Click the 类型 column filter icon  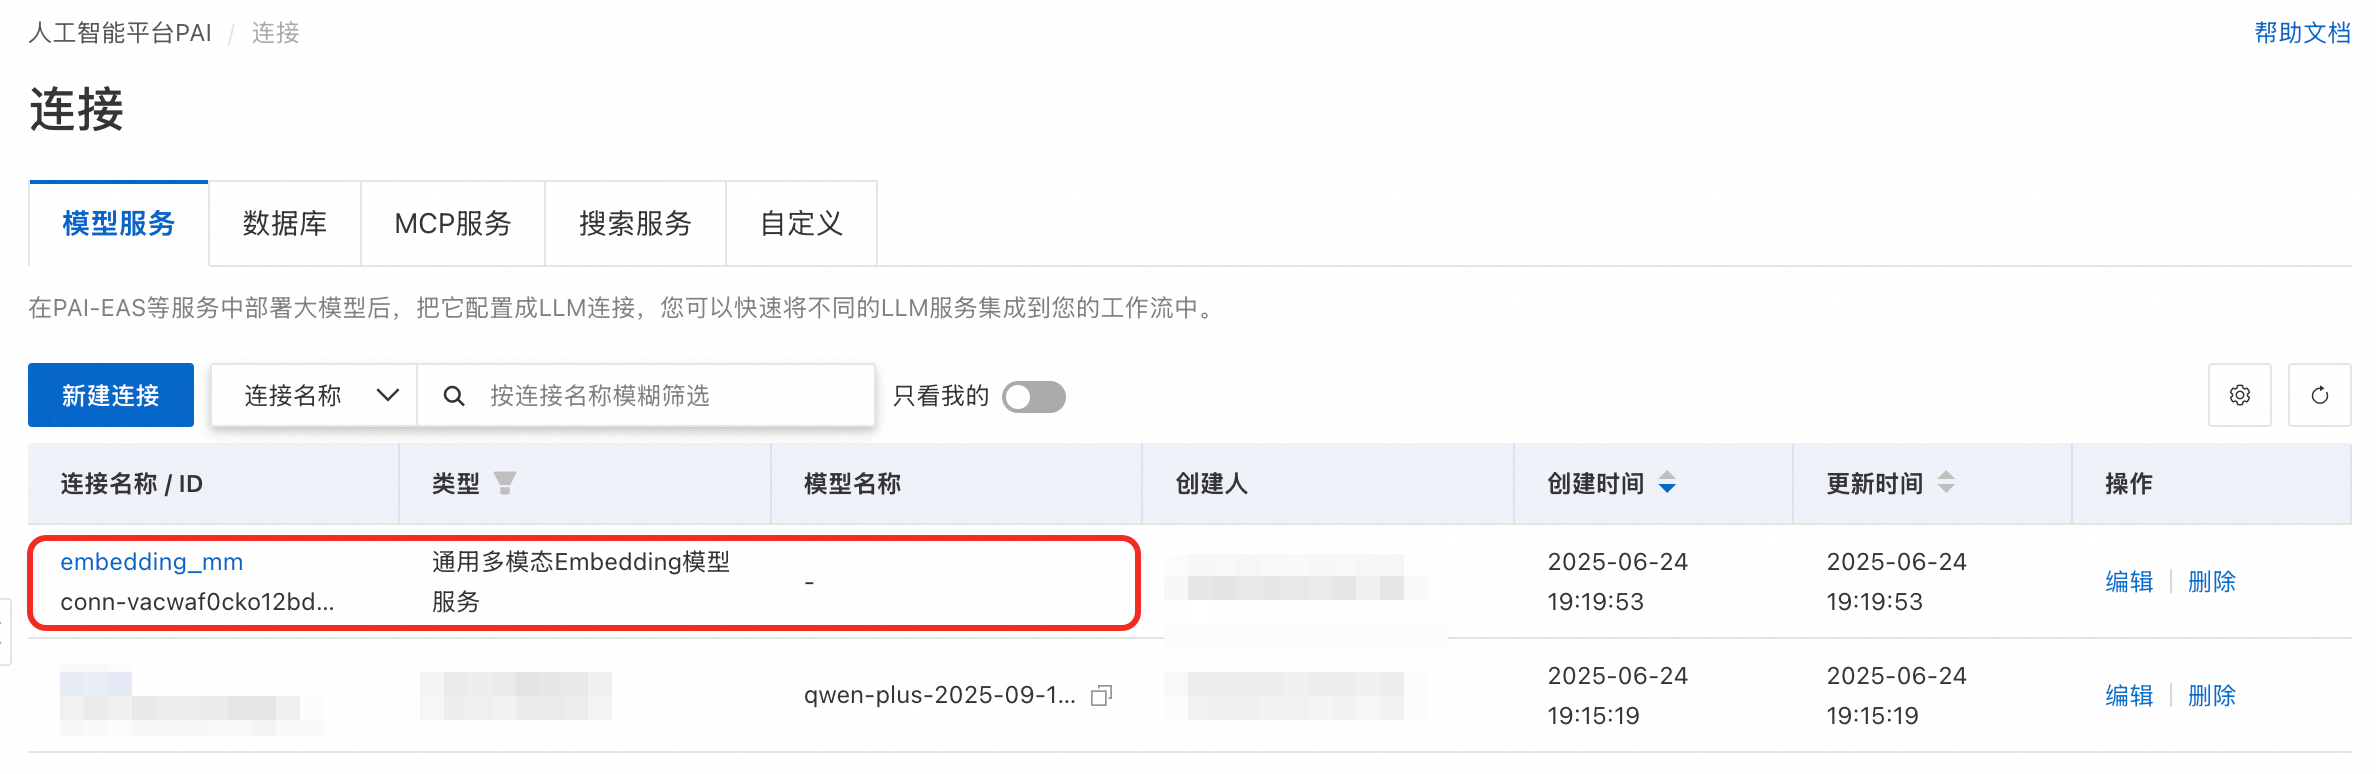click(x=505, y=483)
